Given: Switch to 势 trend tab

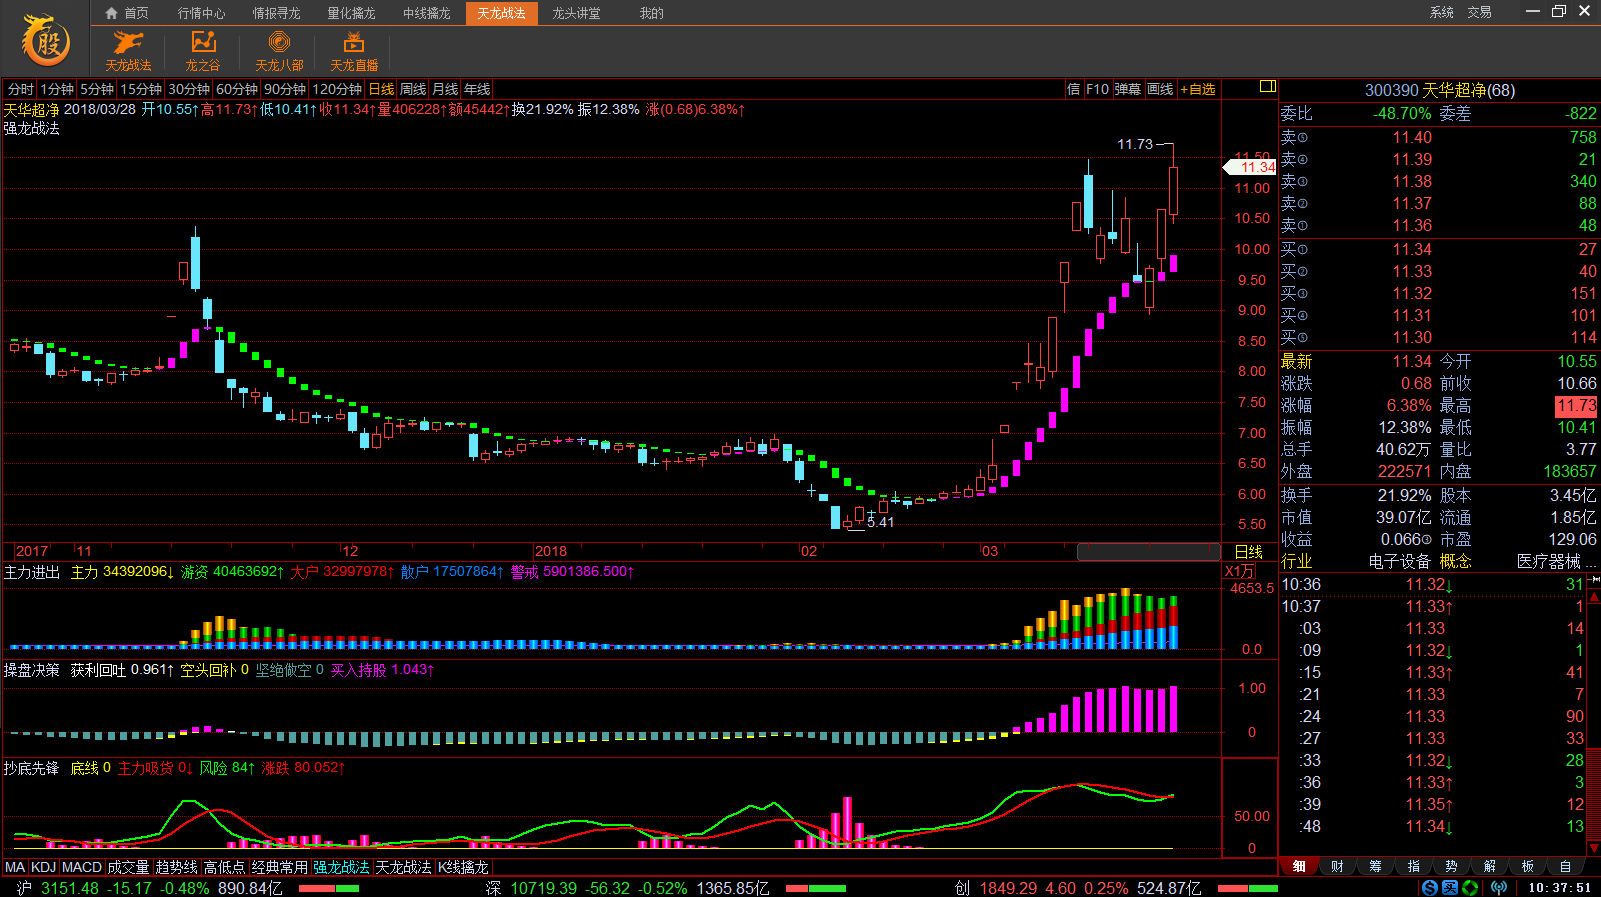Looking at the screenshot, I should point(1451,866).
